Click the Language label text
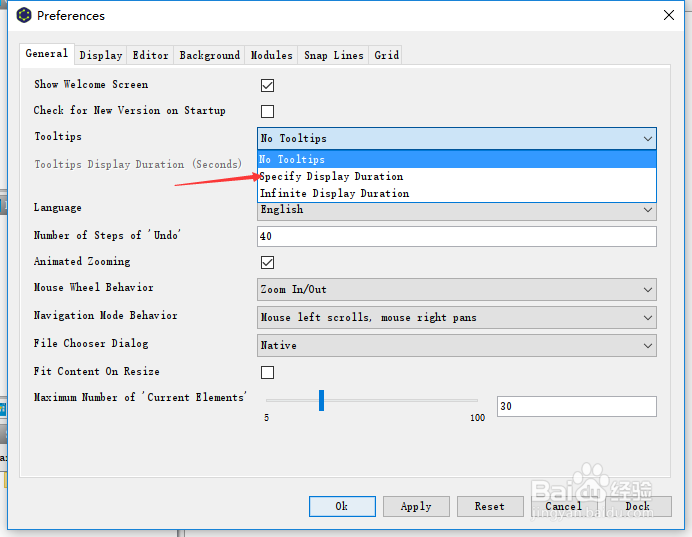692x537 pixels. pyautogui.click(x=57, y=208)
